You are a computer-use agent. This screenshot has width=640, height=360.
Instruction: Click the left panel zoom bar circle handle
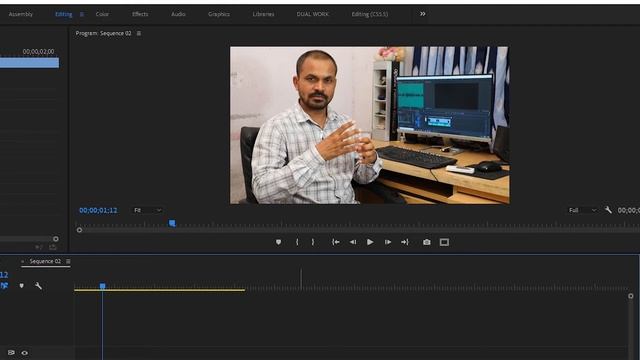point(56,239)
